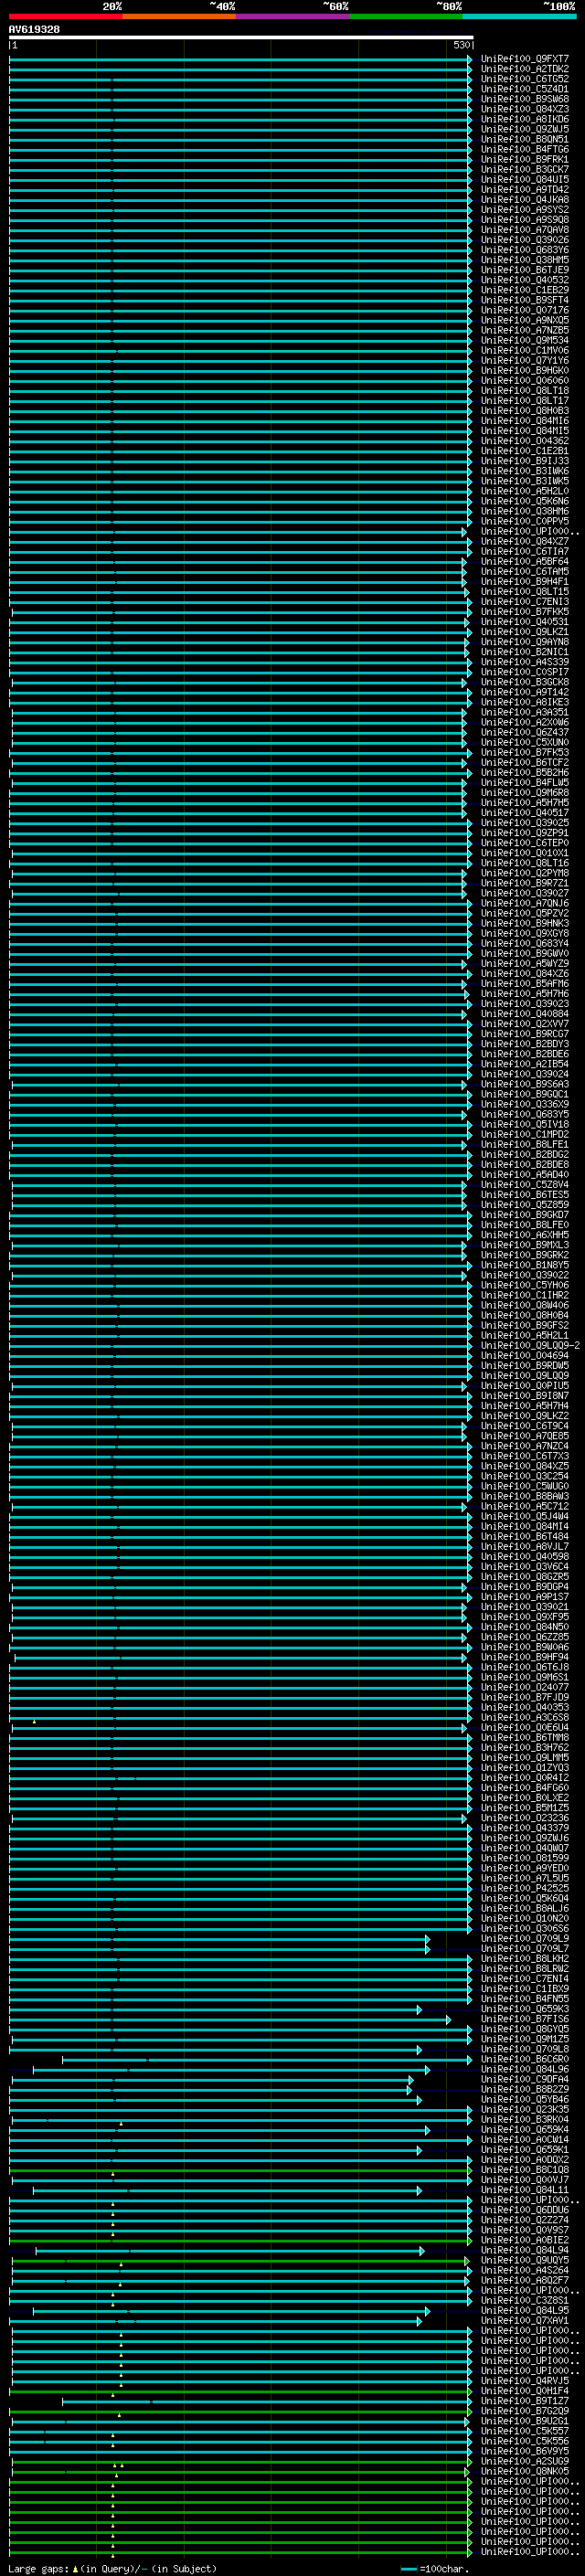Select label UniRef100_Q336X9

click(525, 1104)
